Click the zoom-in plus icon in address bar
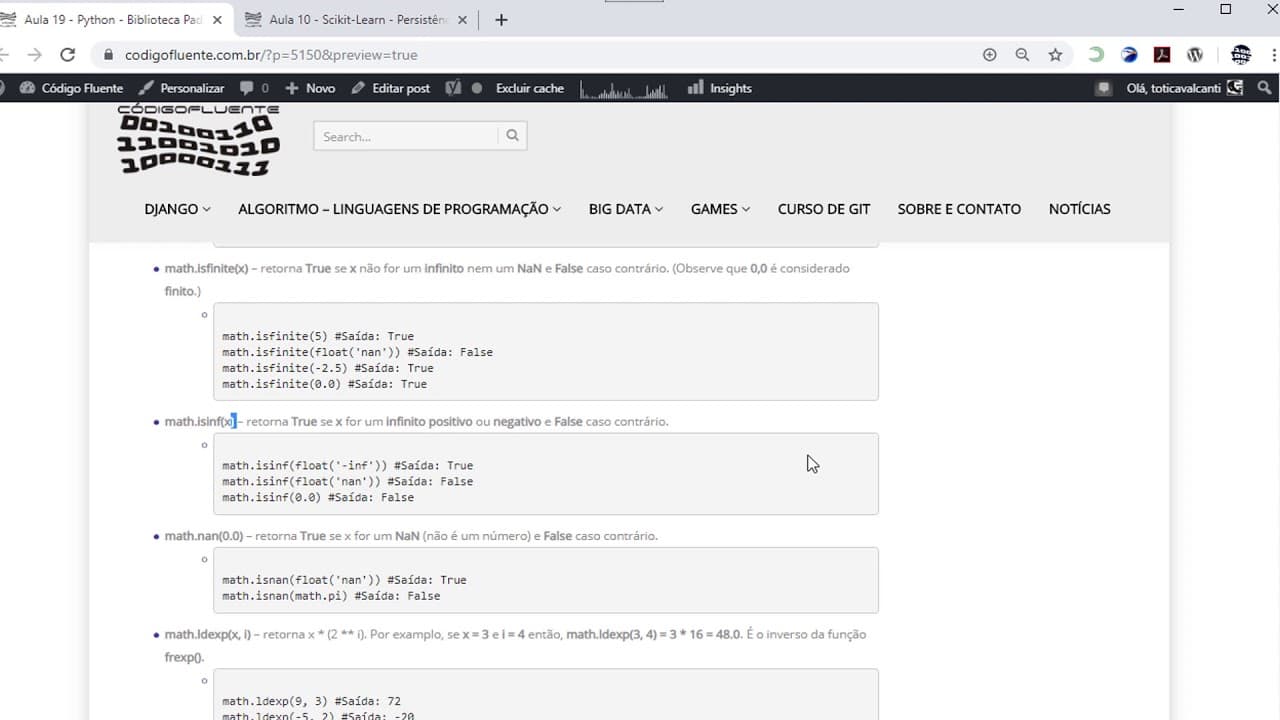The width and height of the screenshot is (1280, 720). (990, 55)
